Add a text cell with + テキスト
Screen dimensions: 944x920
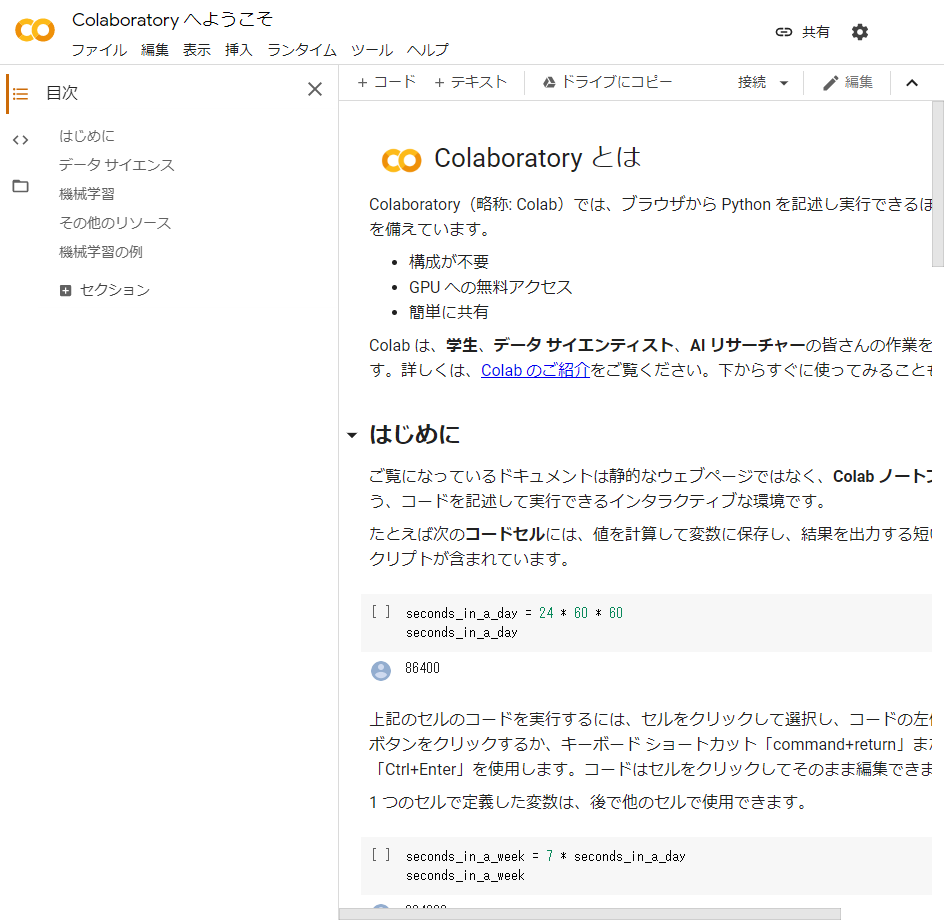[x=471, y=82]
